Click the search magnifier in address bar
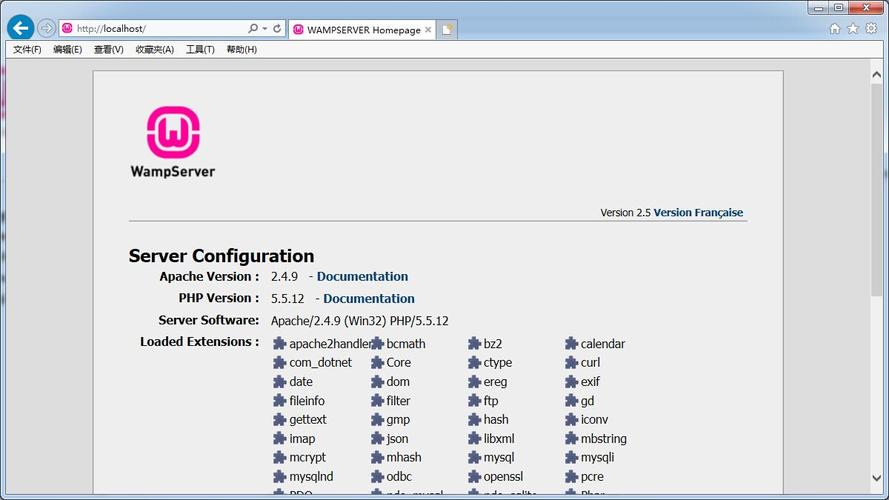 click(x=253, y=28)
